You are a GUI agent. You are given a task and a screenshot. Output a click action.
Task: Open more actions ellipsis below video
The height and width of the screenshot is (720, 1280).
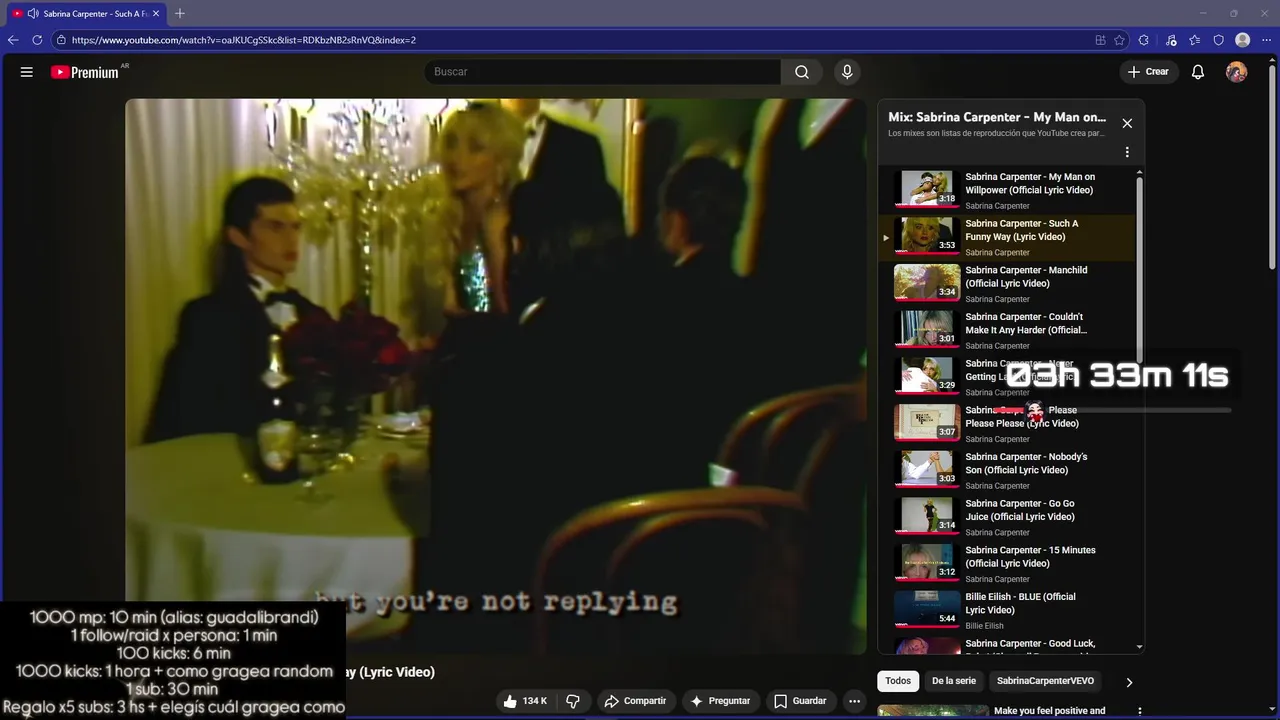pyautogui.click(x=854, y=701)
